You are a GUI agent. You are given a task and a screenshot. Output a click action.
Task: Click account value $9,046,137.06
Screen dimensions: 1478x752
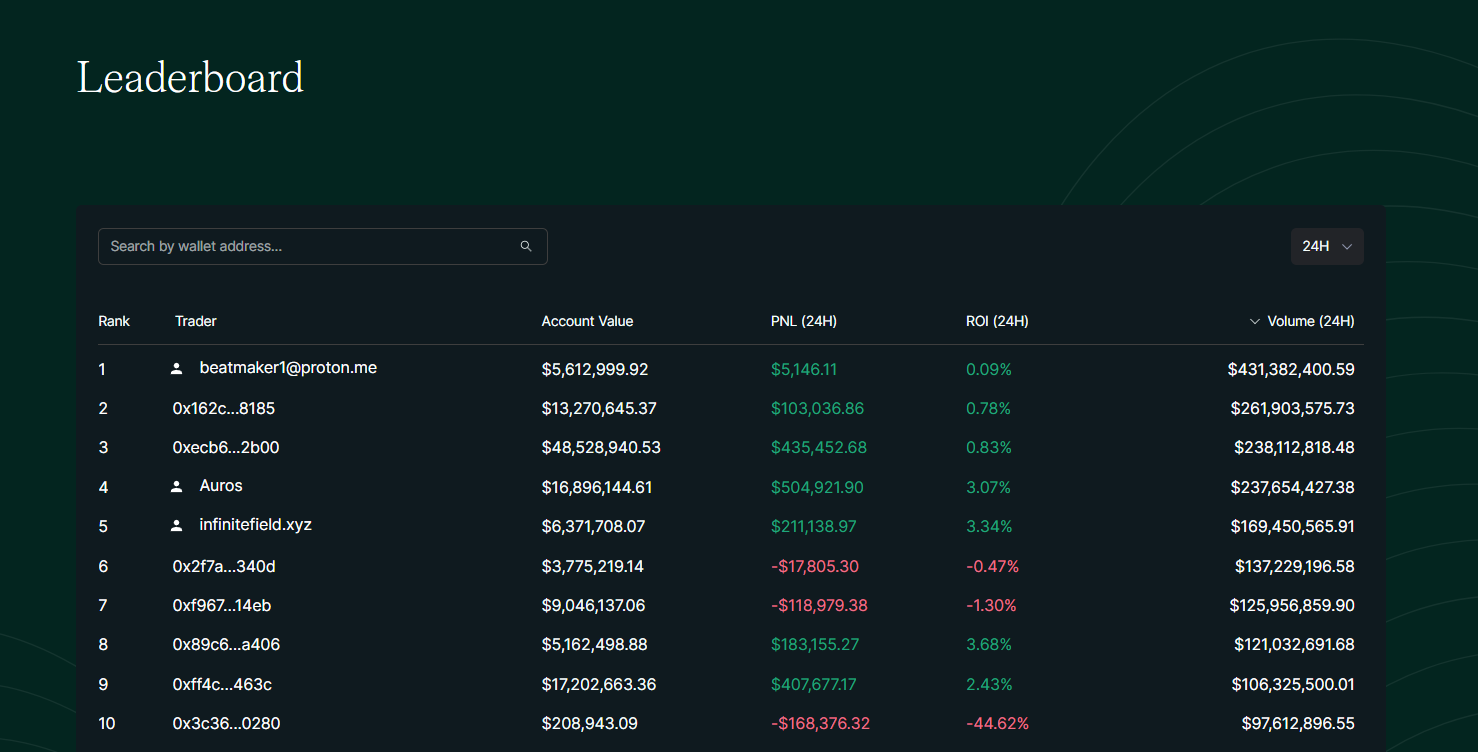[x=593, y=605]
